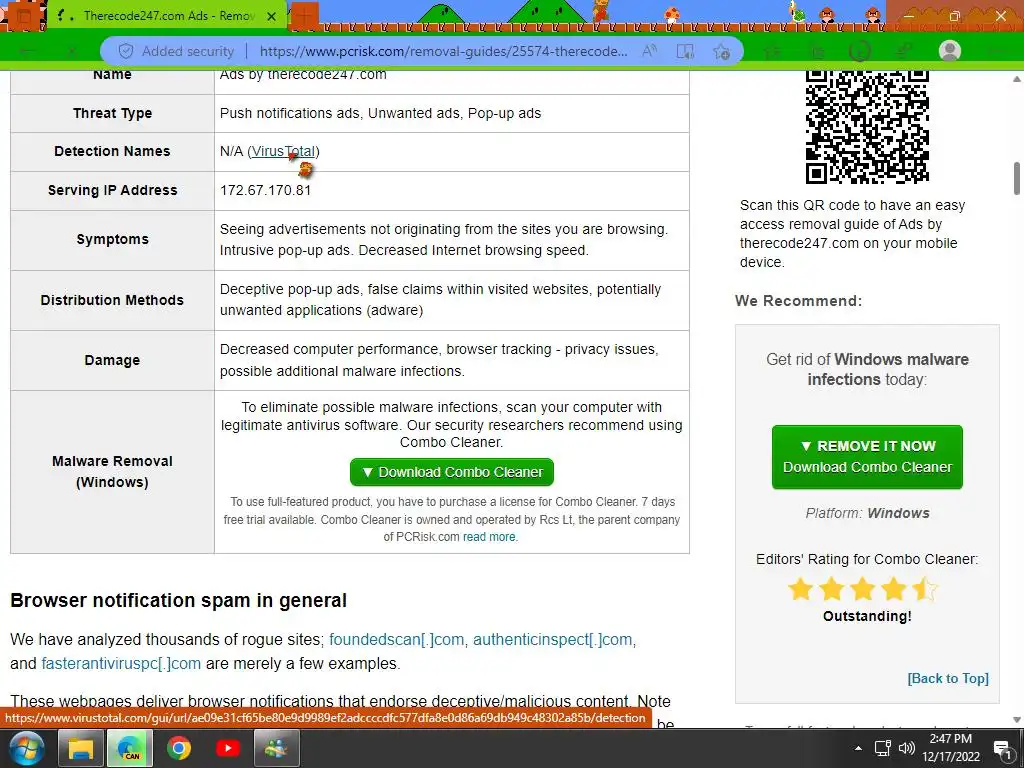Open the Windows Start button
Image resolution: width=1024 pixels, height=768 pixels.
click(25, 748)
